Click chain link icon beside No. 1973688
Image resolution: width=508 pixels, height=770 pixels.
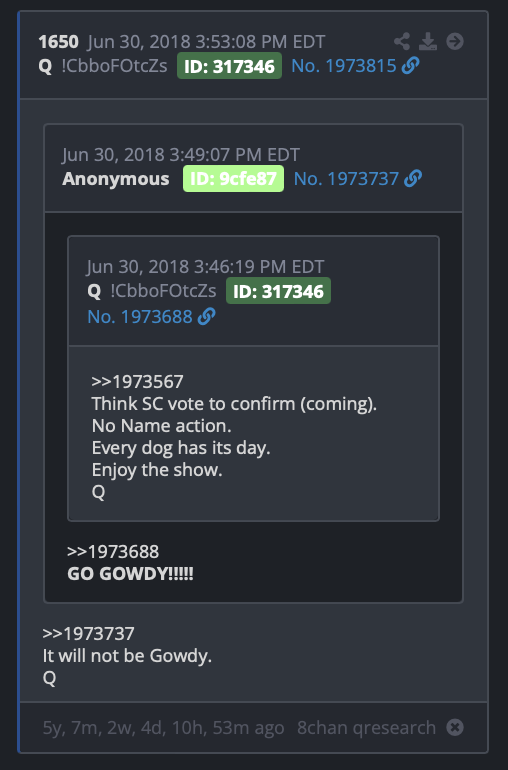point(206,317)
